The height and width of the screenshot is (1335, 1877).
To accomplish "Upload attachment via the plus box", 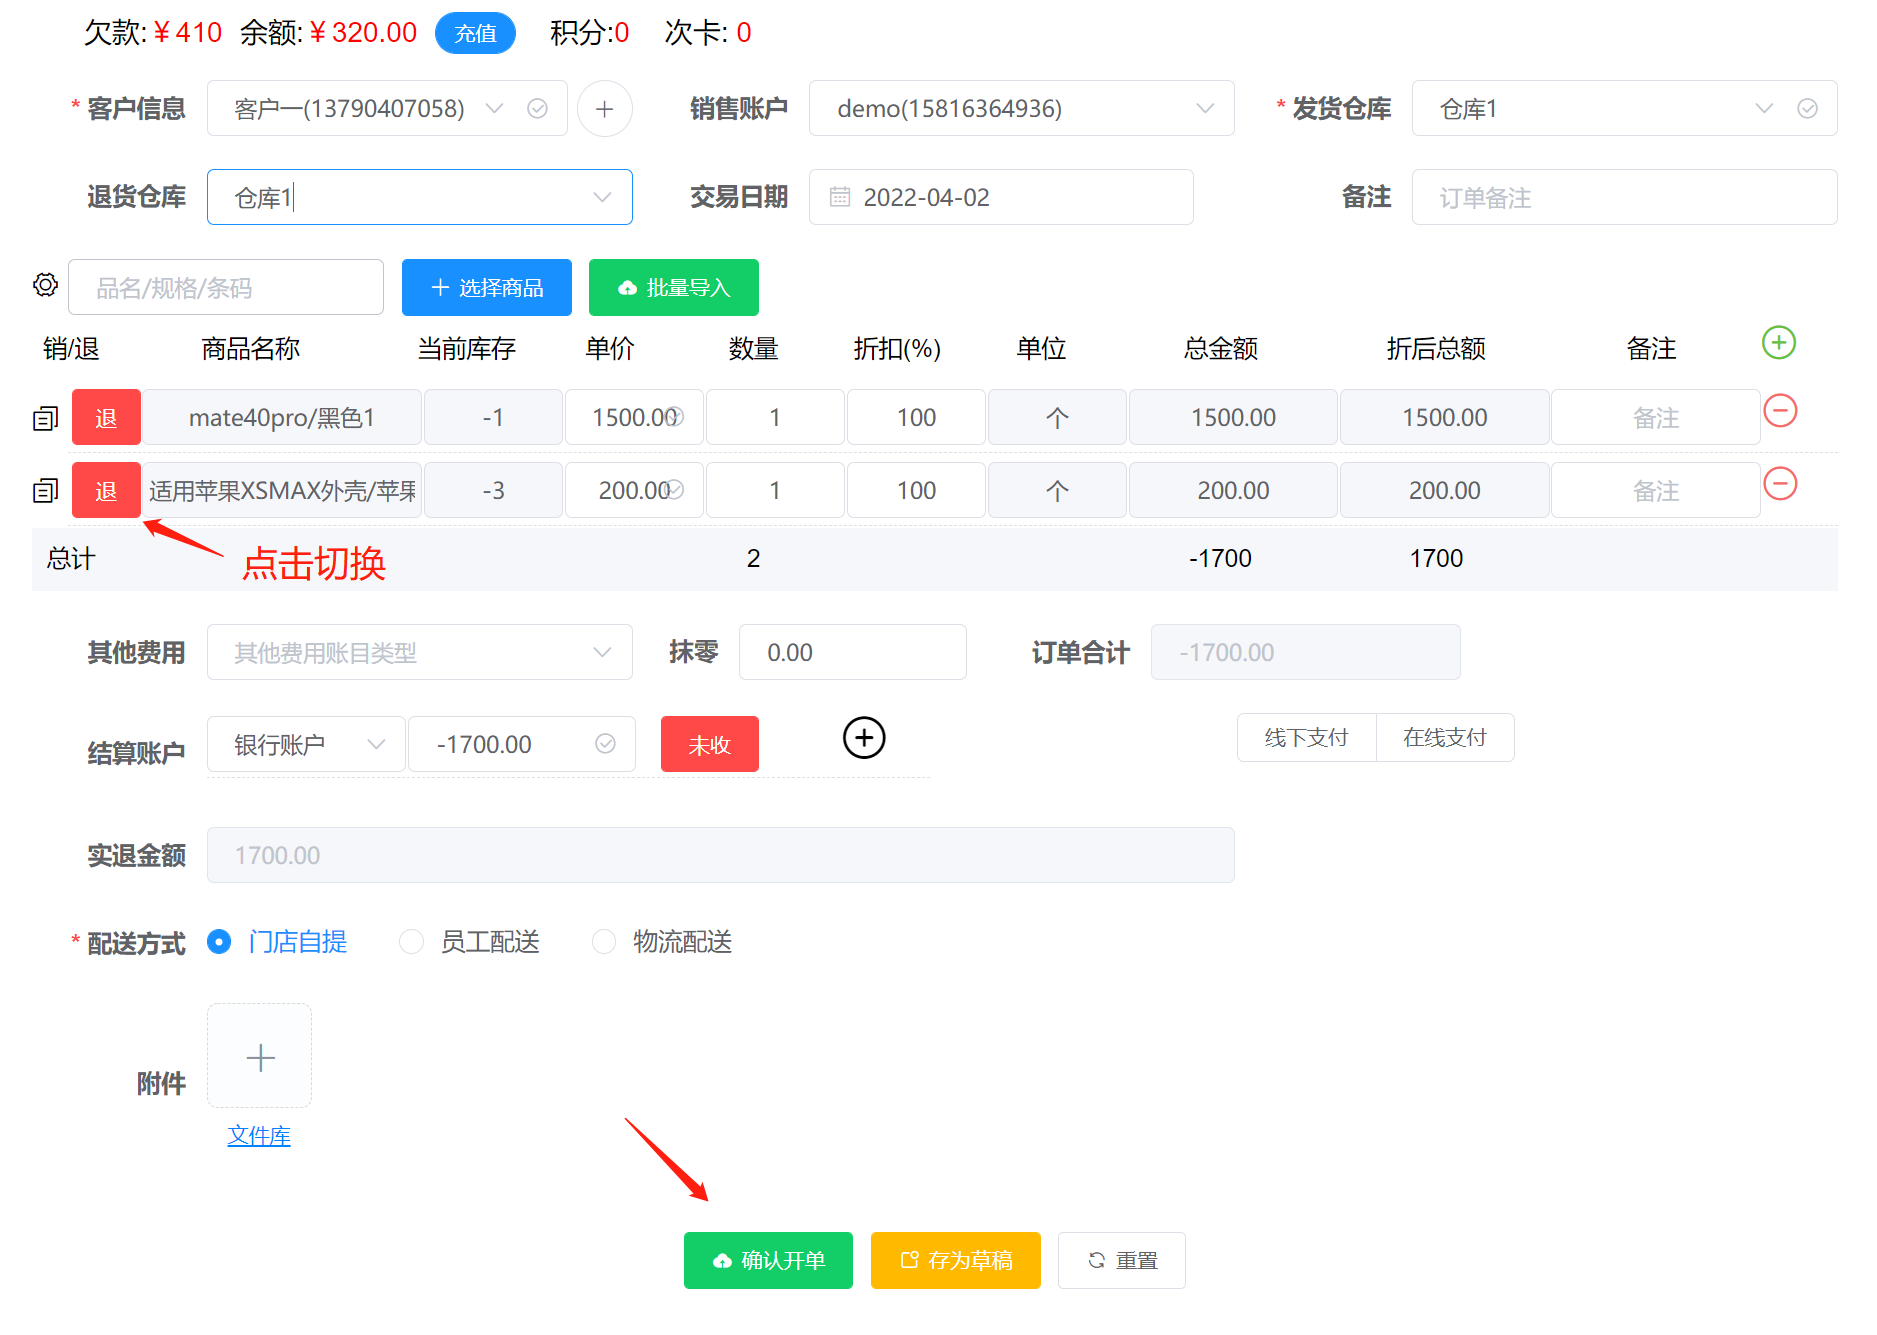I will pos(260,1056).
